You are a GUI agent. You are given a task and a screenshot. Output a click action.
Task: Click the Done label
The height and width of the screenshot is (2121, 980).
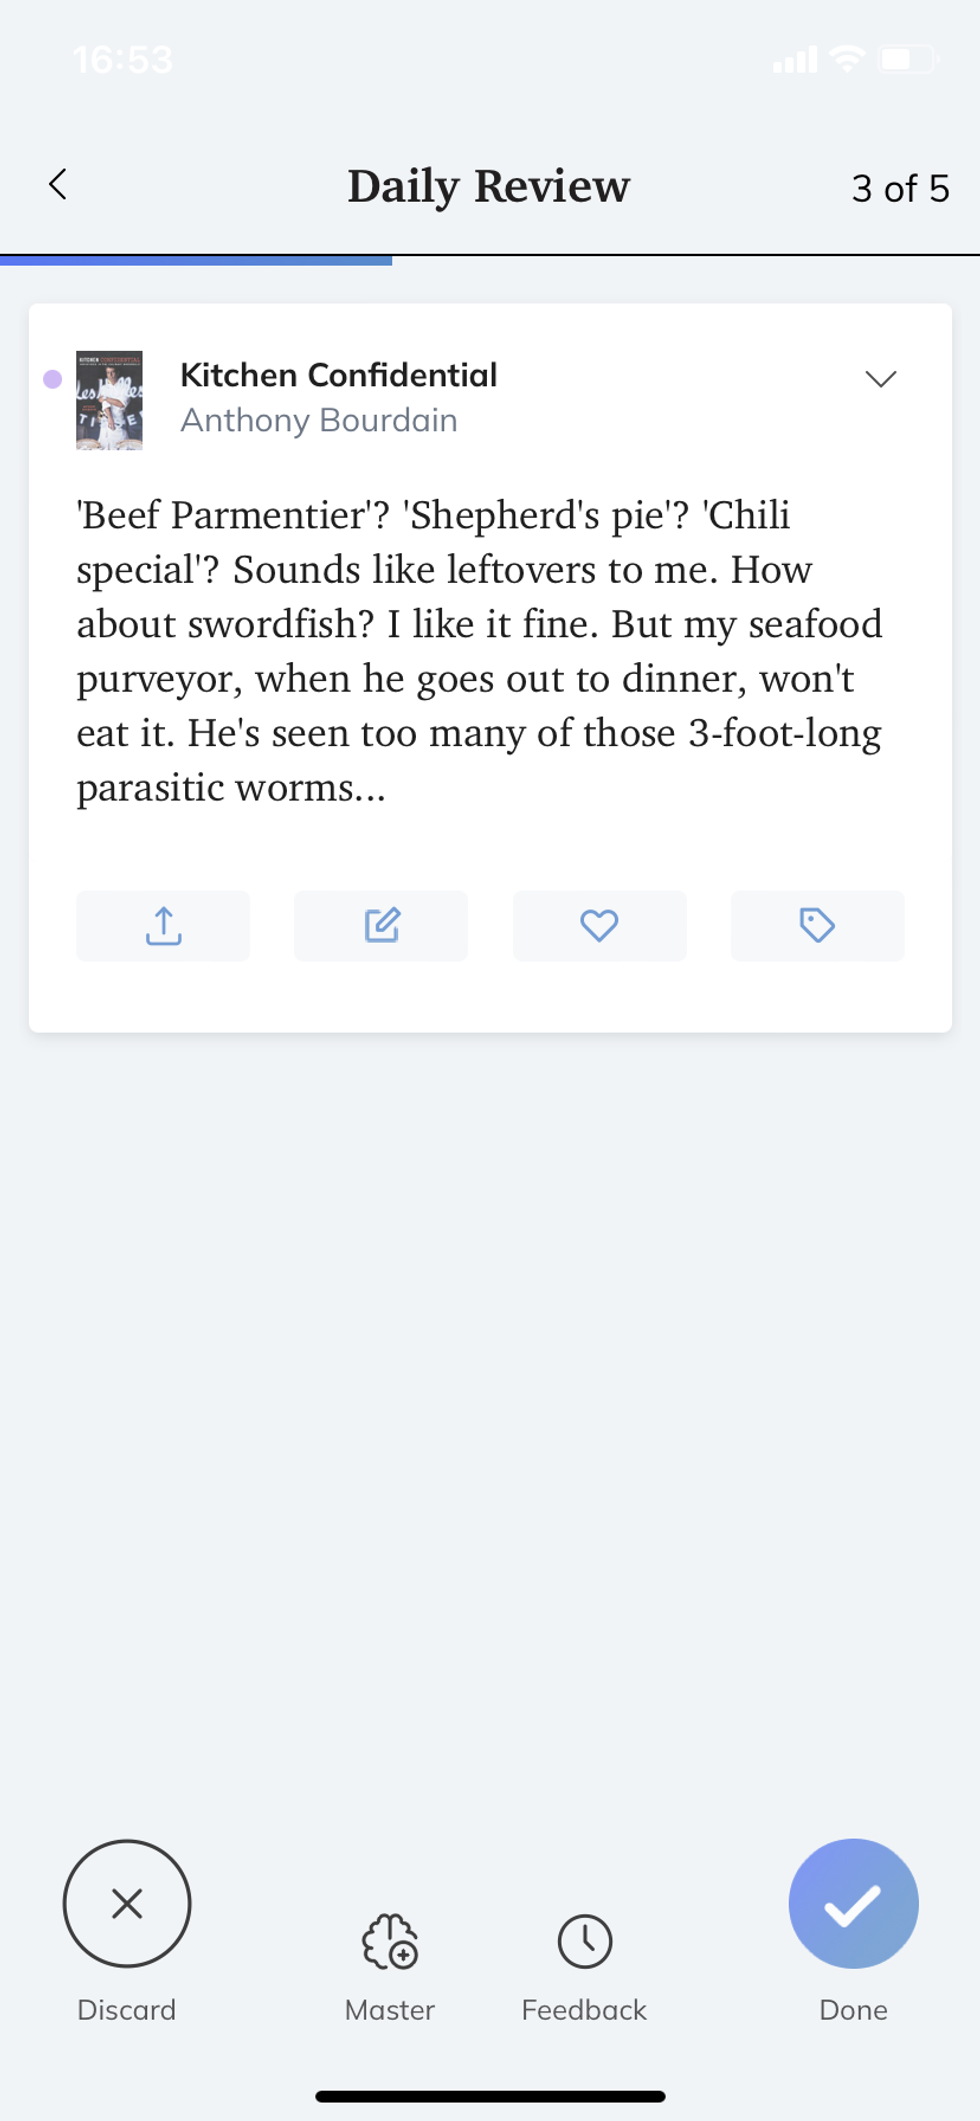point(853,2010)
